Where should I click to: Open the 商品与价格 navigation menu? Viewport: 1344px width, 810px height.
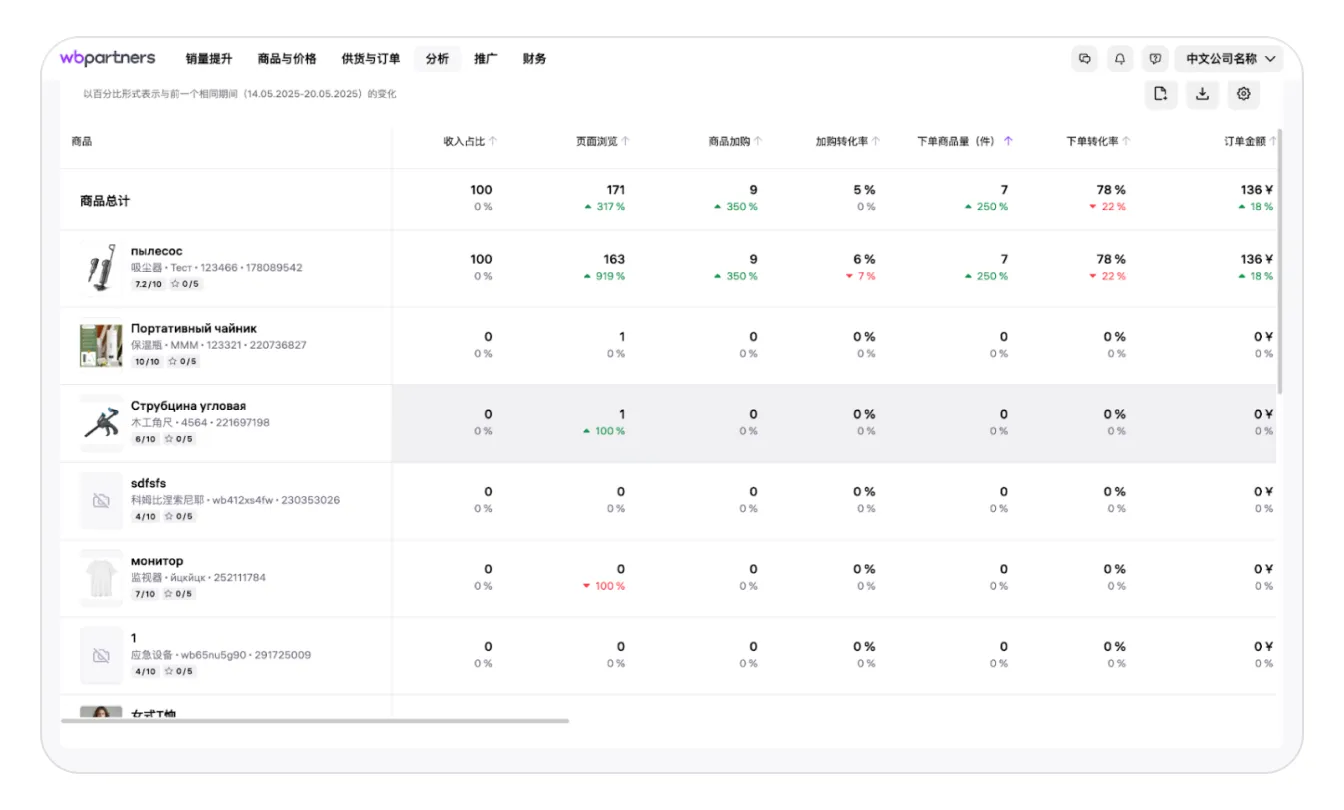(x=287, y=59)
